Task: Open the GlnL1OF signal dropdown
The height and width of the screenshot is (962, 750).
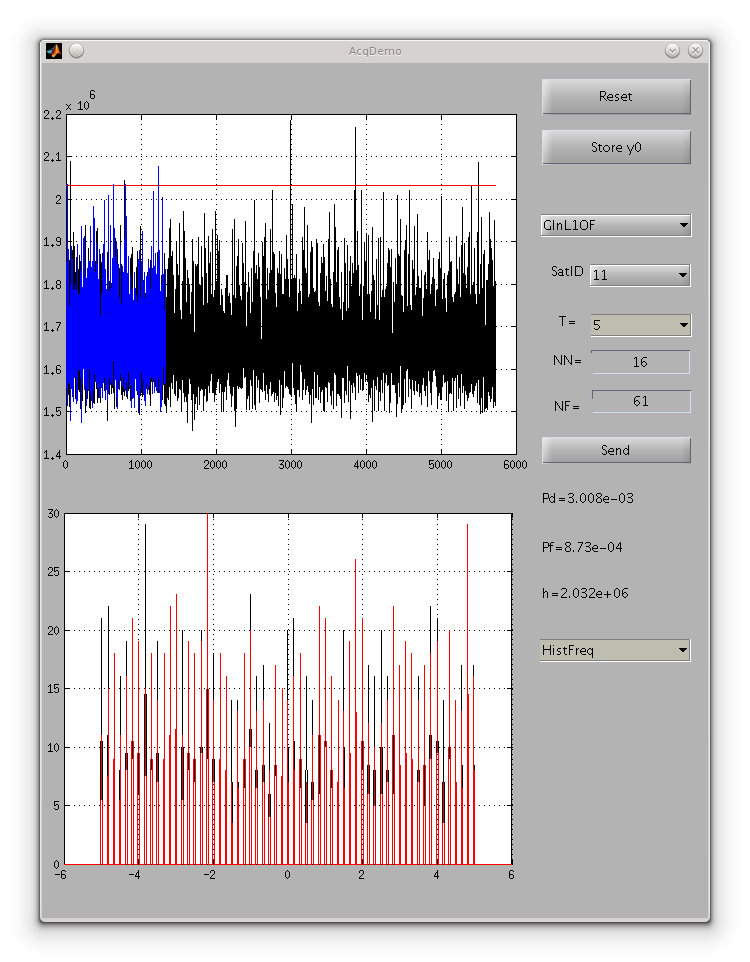Action: (x=616, y=225)
